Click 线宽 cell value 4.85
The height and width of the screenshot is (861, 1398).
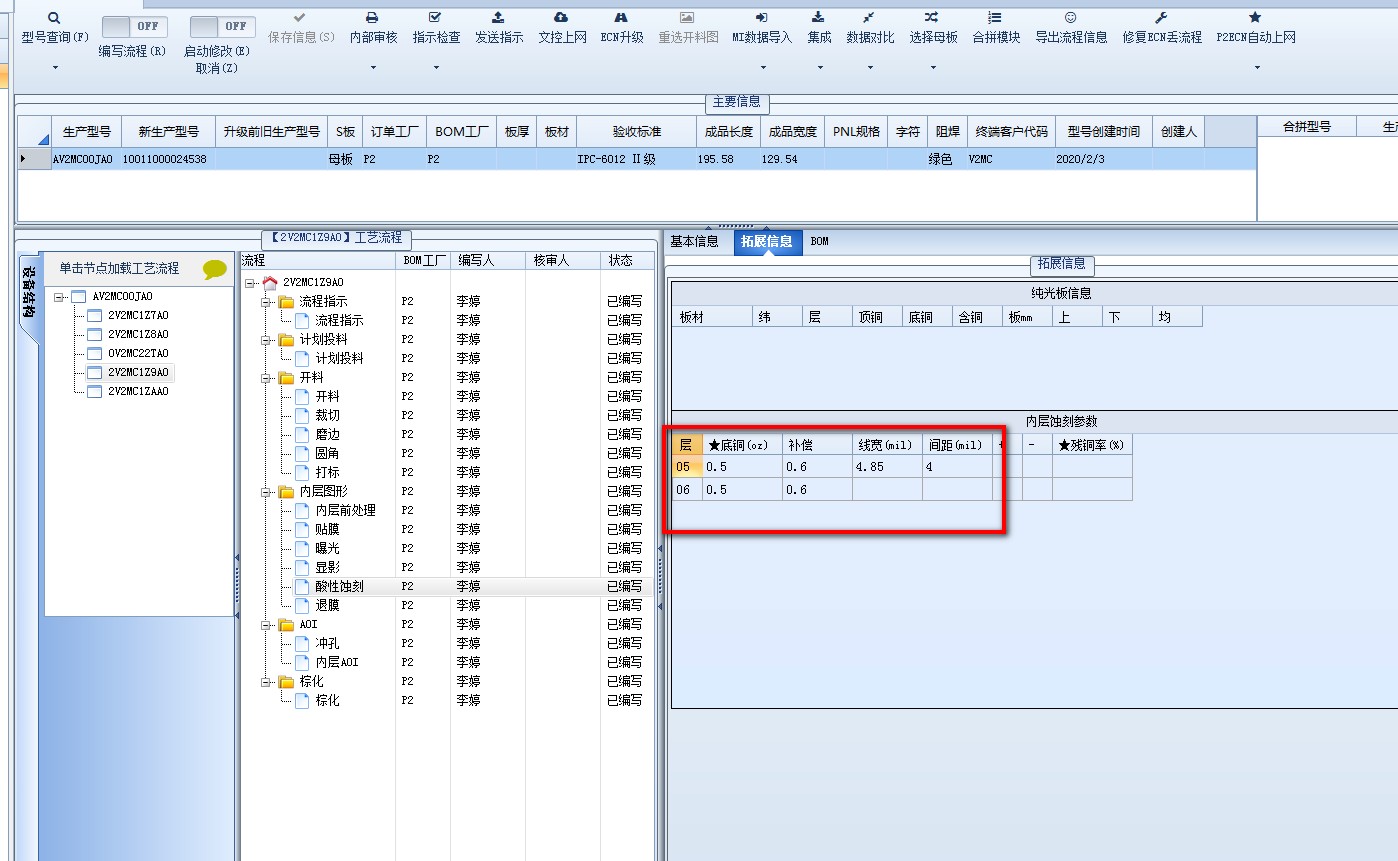tap(887, 467)
